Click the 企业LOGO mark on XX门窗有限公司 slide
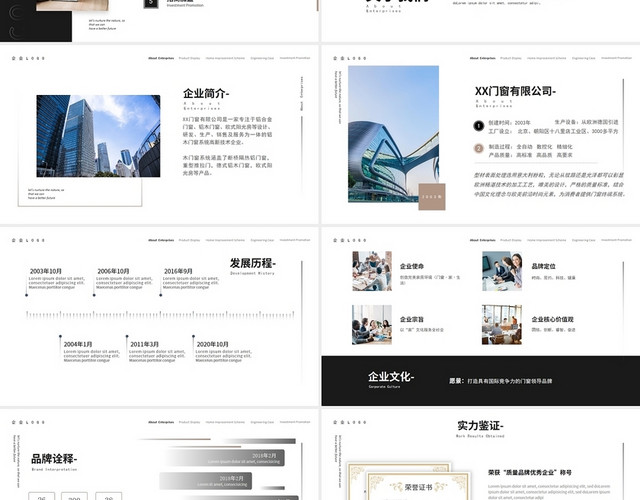 point(350,58)
